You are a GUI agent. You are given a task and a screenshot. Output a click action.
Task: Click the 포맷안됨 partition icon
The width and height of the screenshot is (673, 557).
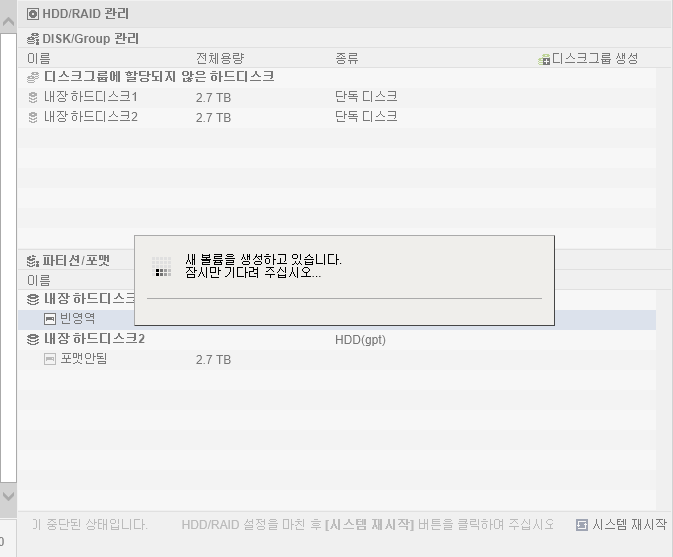50,359
